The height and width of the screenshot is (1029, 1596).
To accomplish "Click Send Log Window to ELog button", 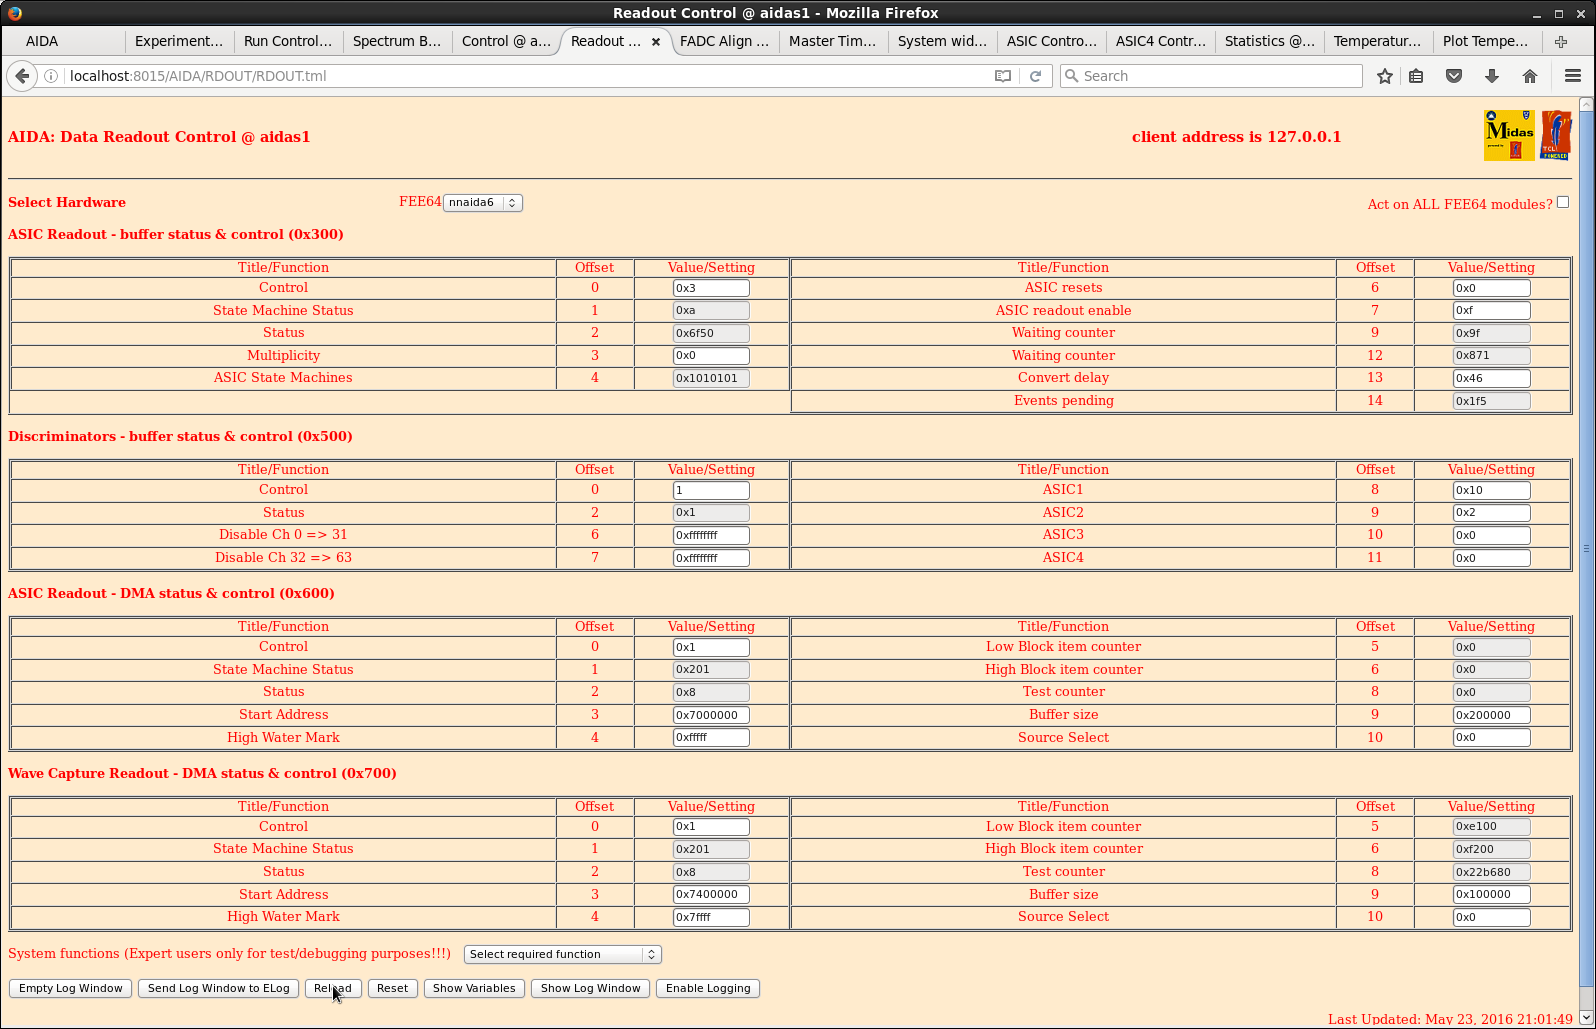I will 218,988.
